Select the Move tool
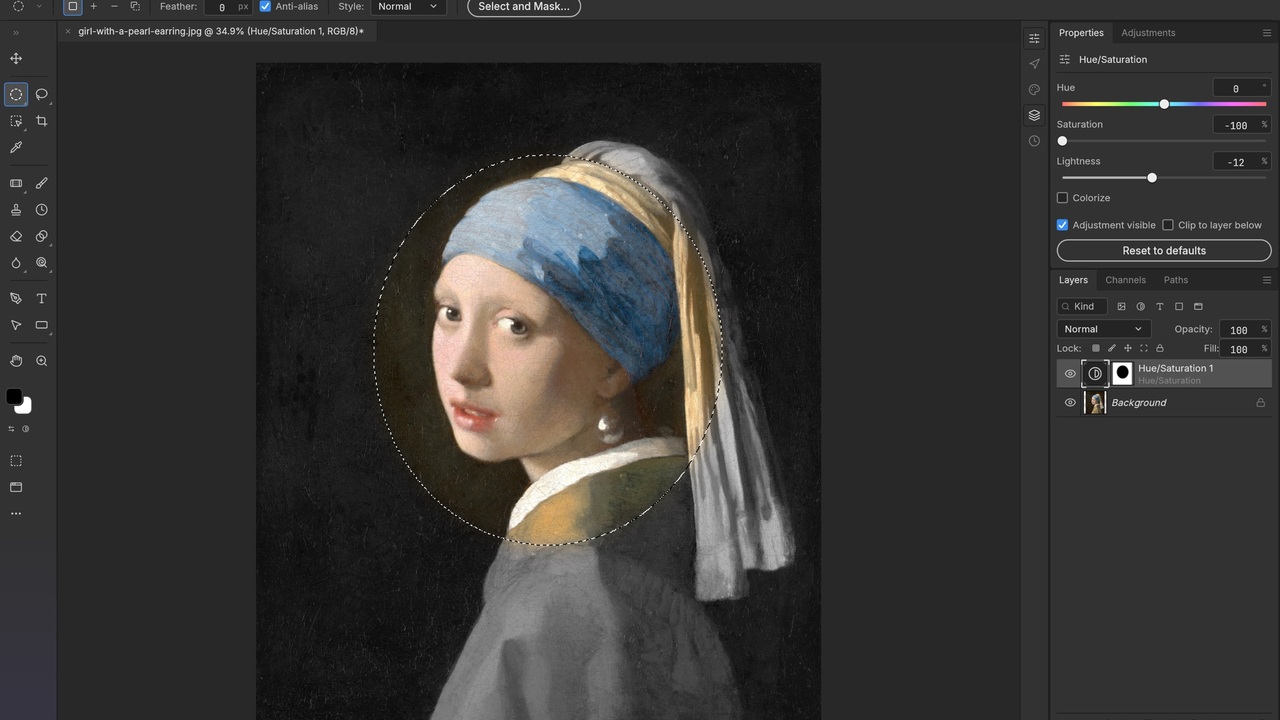 [16, 58]
